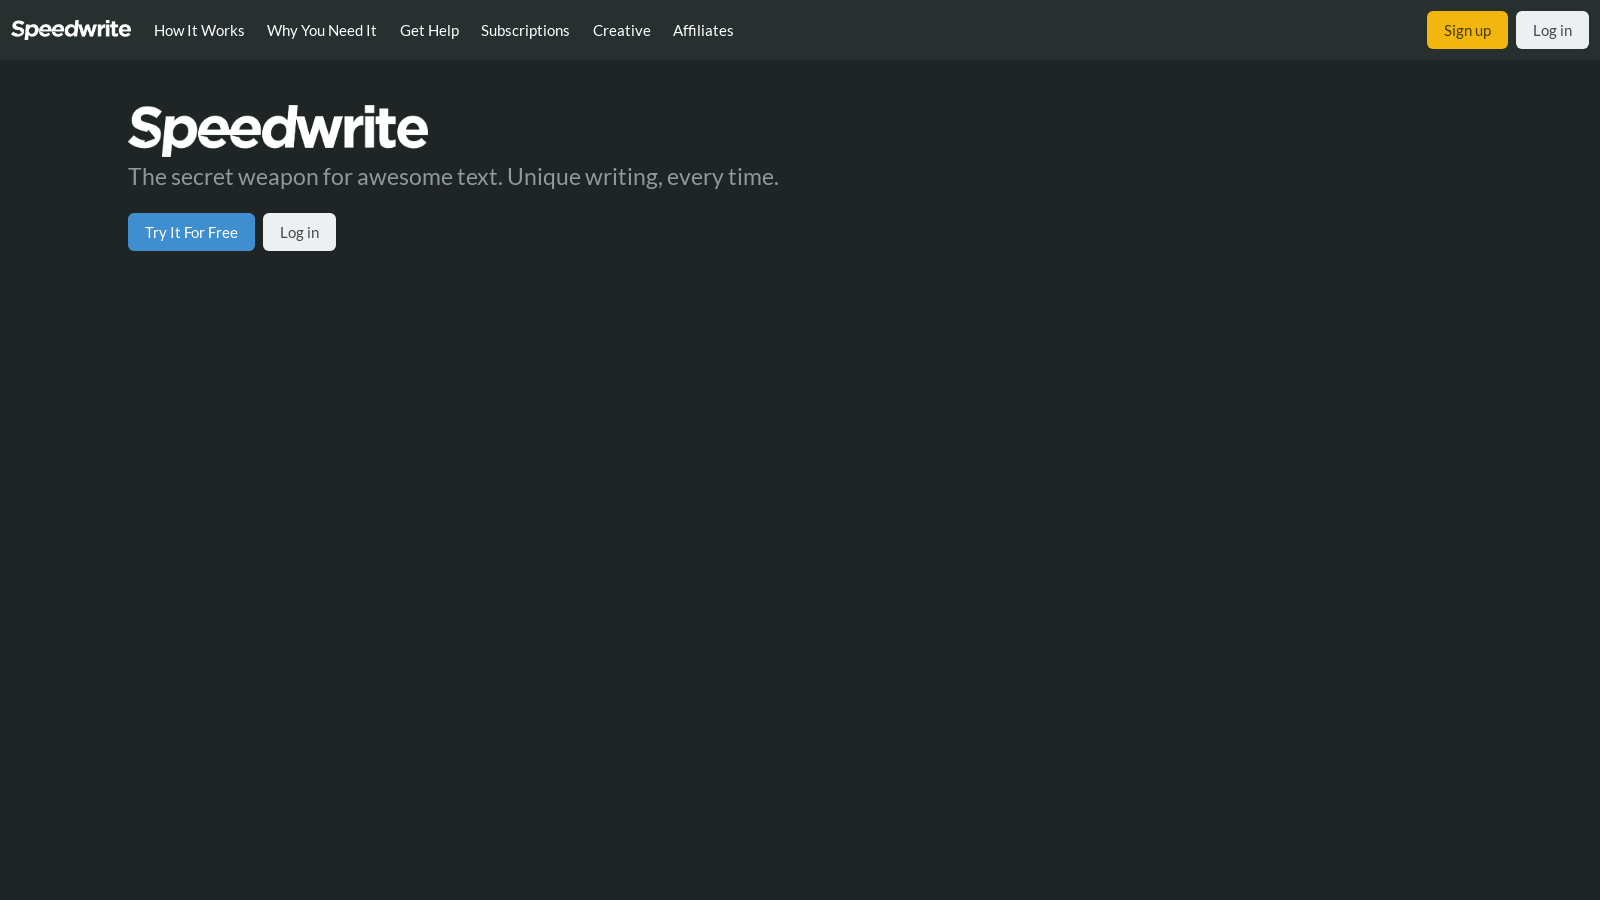The height and width of the screenshot is (900, 1600).
Task: Access help by clicking Get Help
Action: 429,30
